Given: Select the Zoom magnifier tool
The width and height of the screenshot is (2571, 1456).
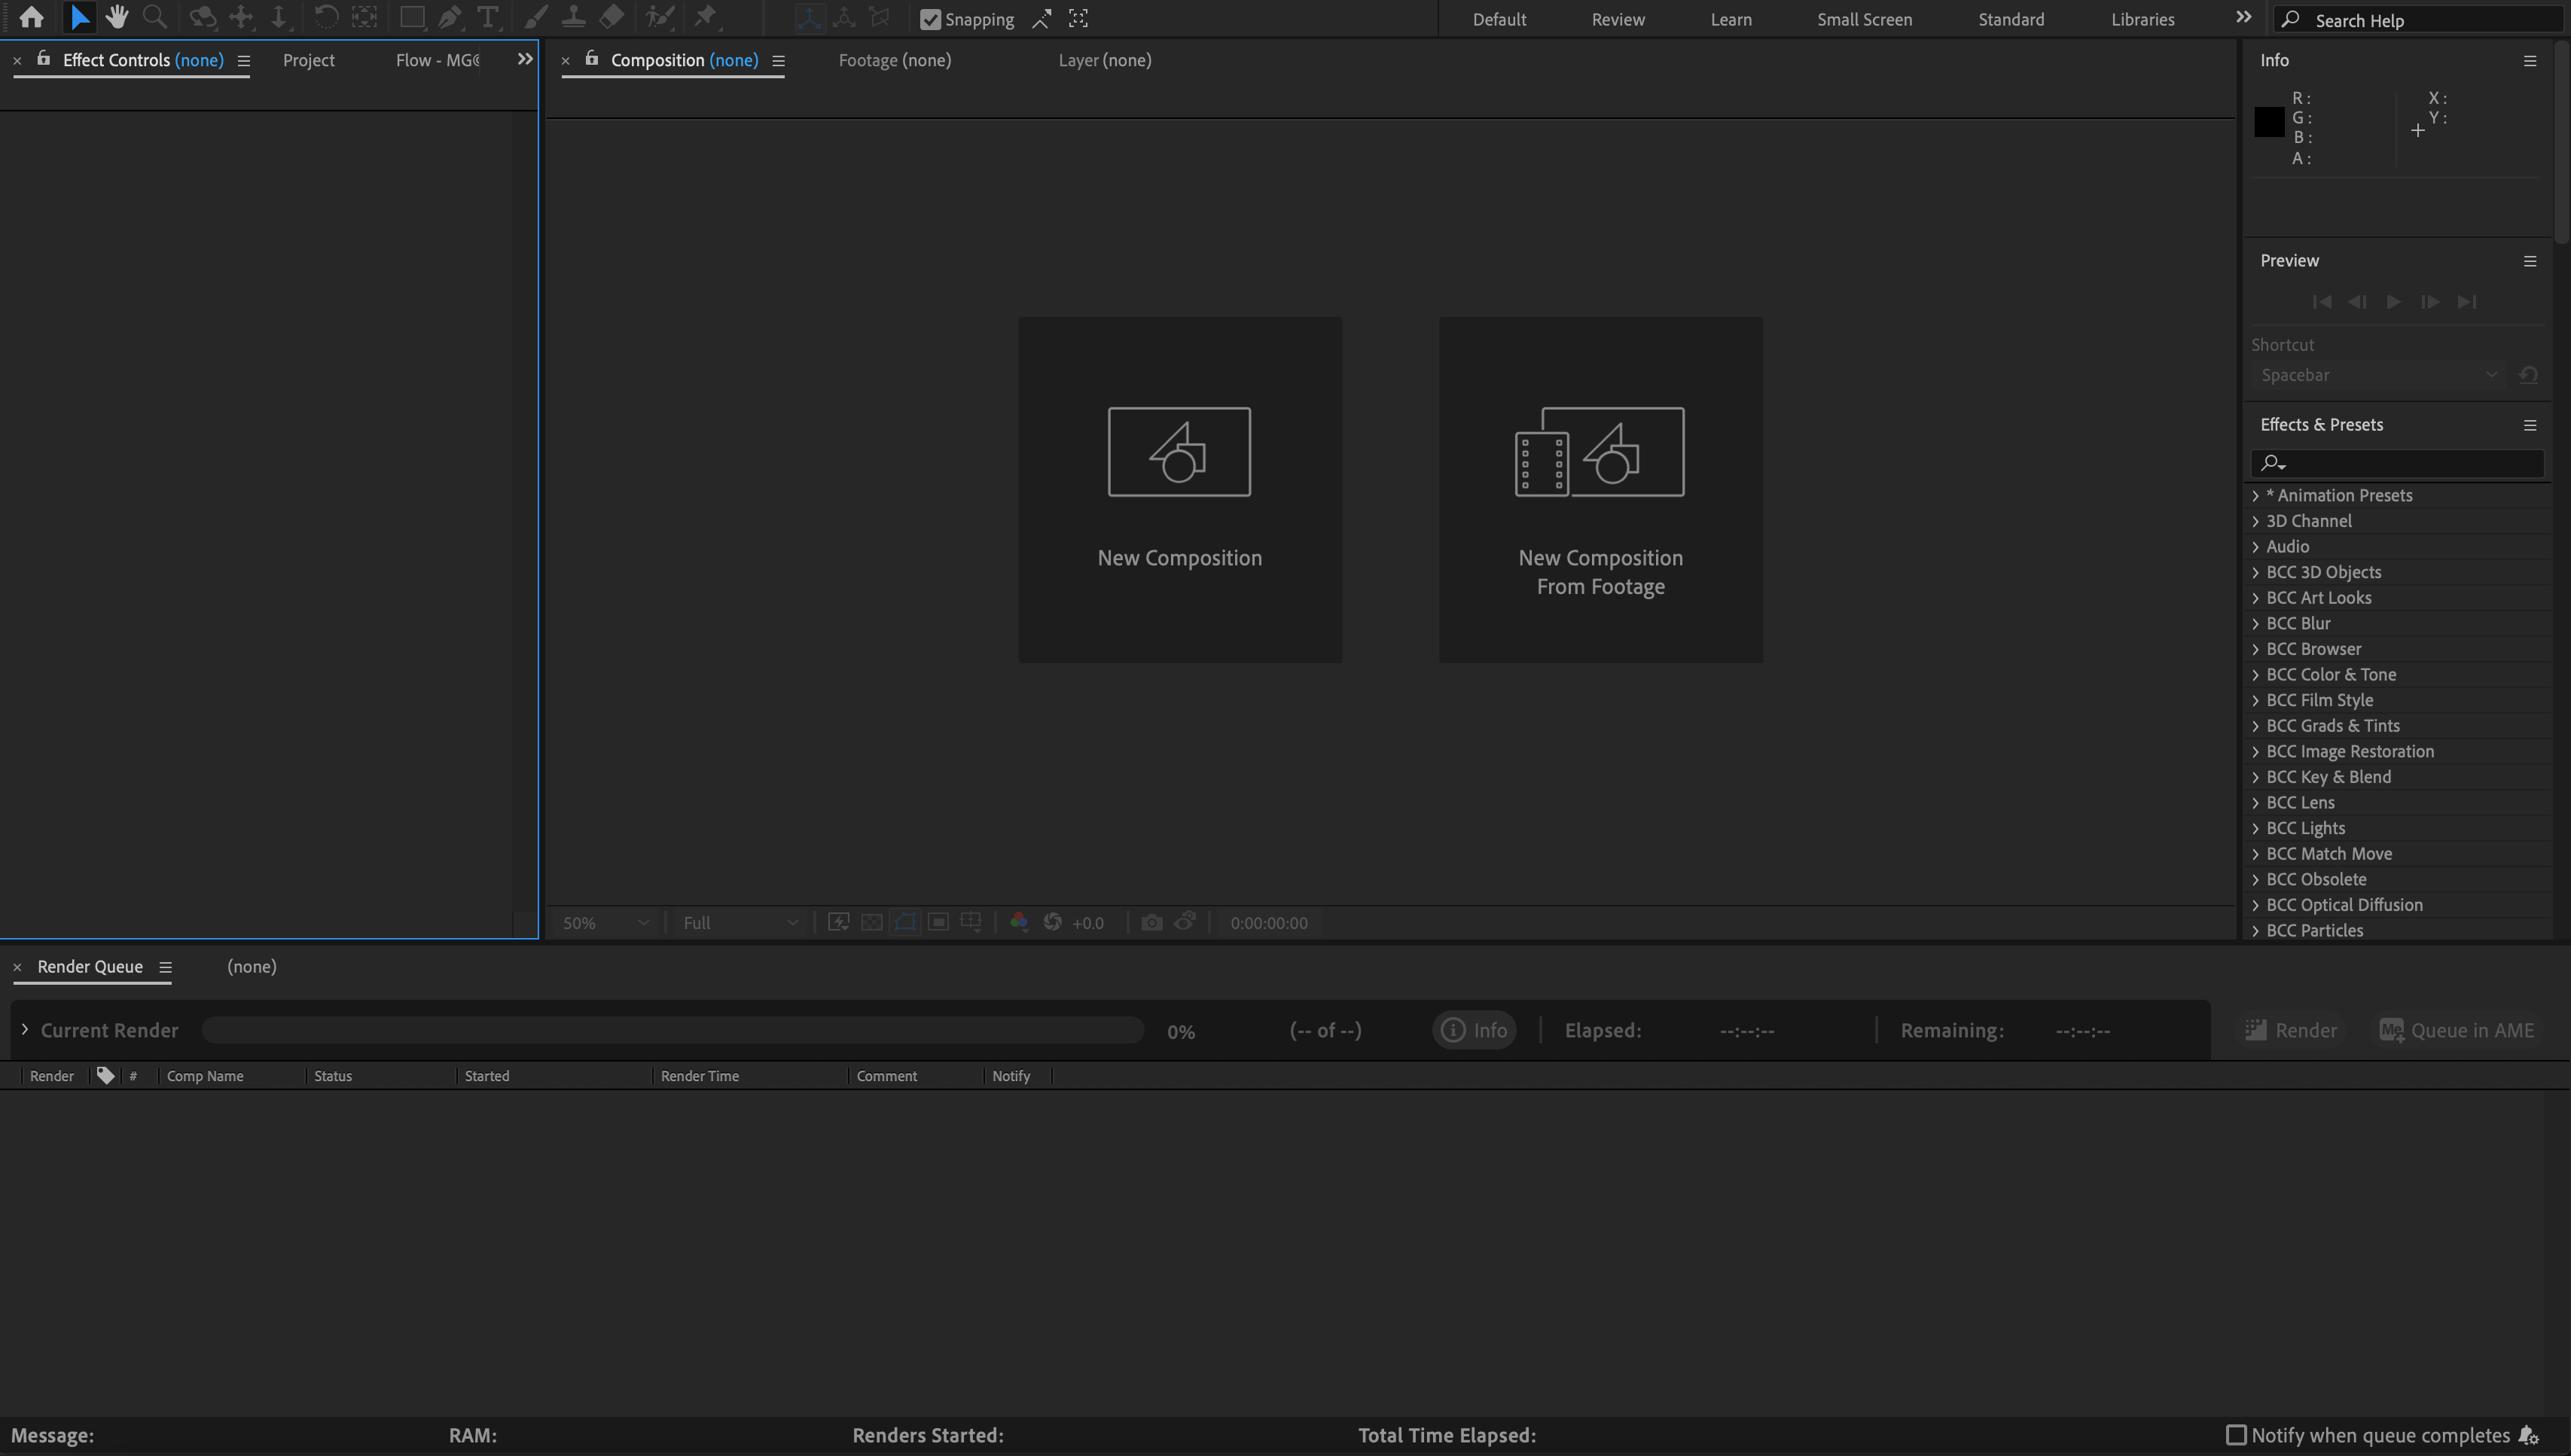Looking at the screenshot, I should coord(154,17).
